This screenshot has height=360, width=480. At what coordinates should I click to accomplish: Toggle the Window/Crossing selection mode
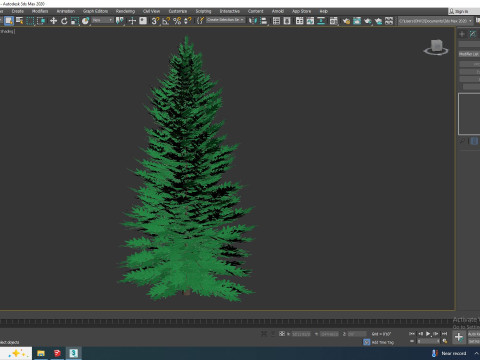pos(41,21)
